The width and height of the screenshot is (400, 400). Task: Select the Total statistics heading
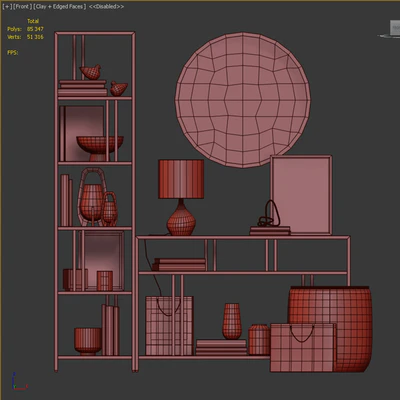coord(33,21)
